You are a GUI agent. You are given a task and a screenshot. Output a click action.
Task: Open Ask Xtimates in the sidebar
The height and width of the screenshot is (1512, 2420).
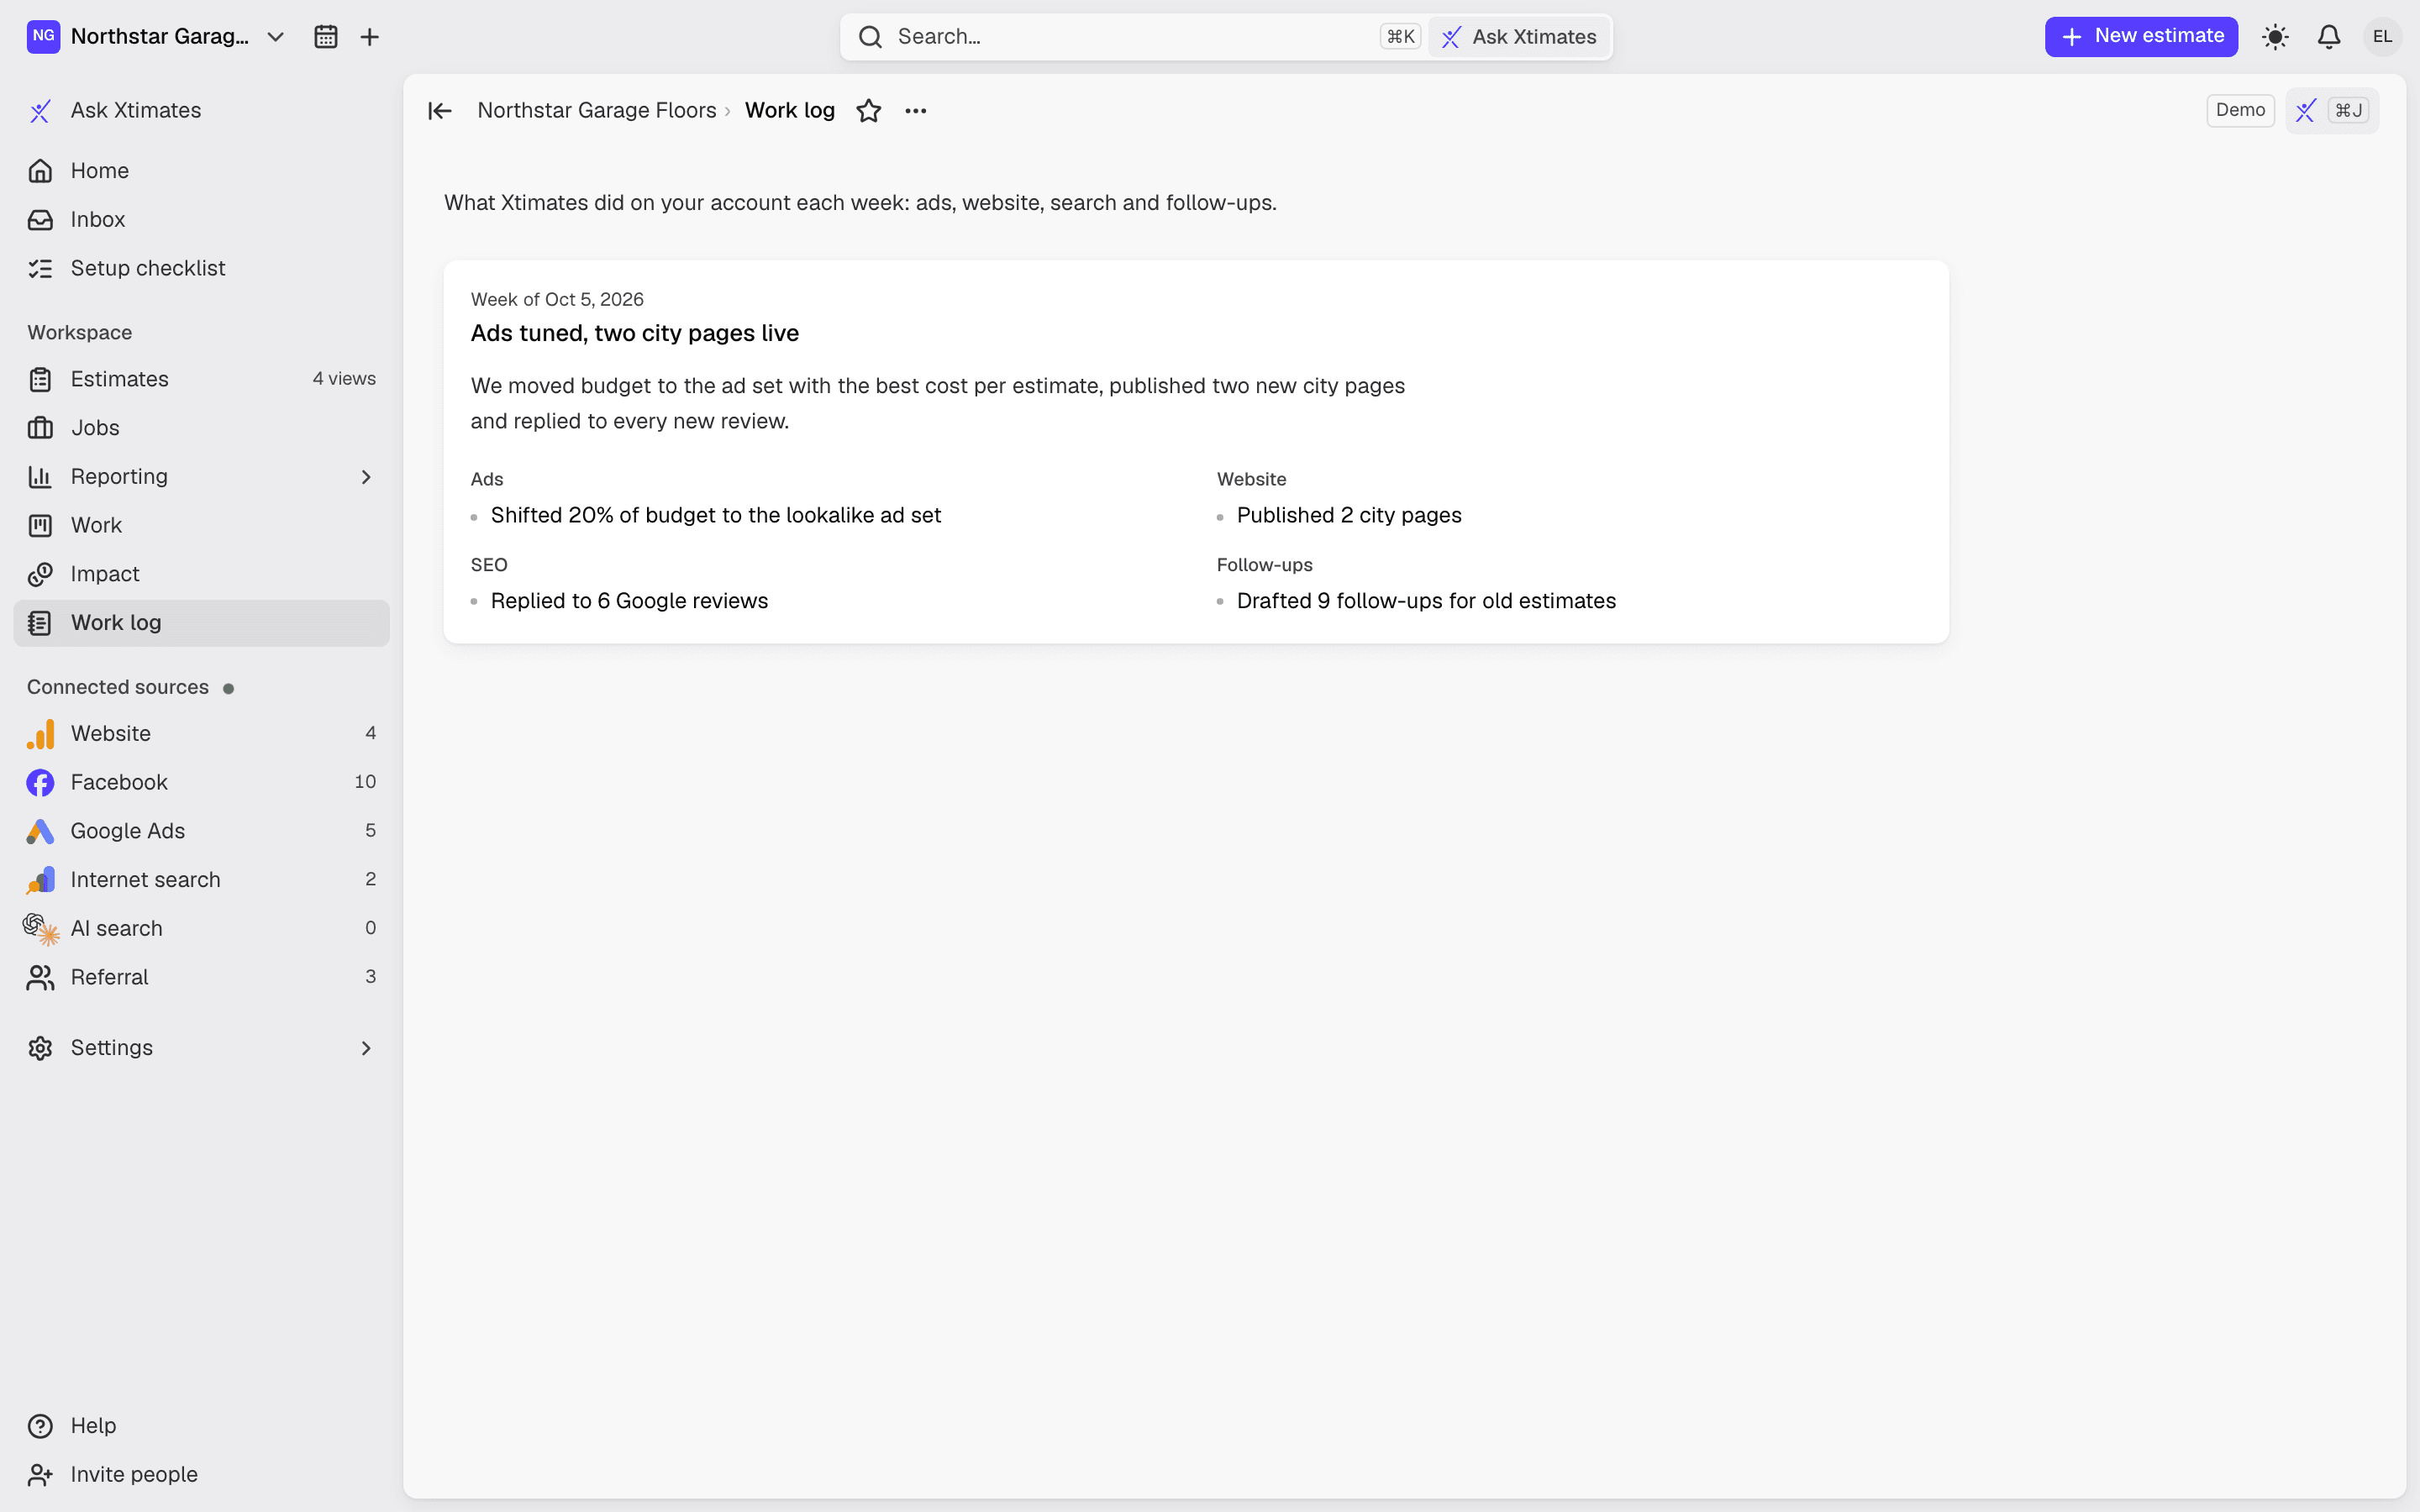201,111
